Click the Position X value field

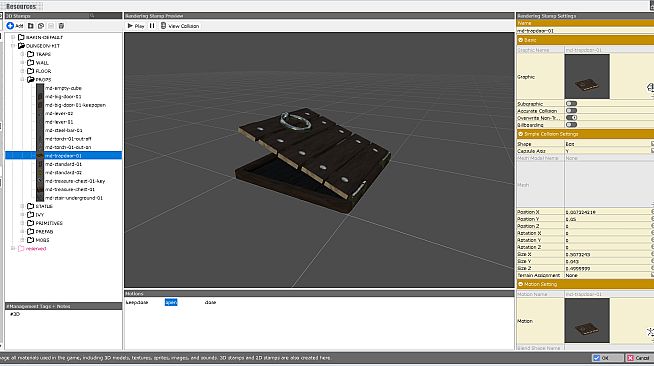coord(608,212)
